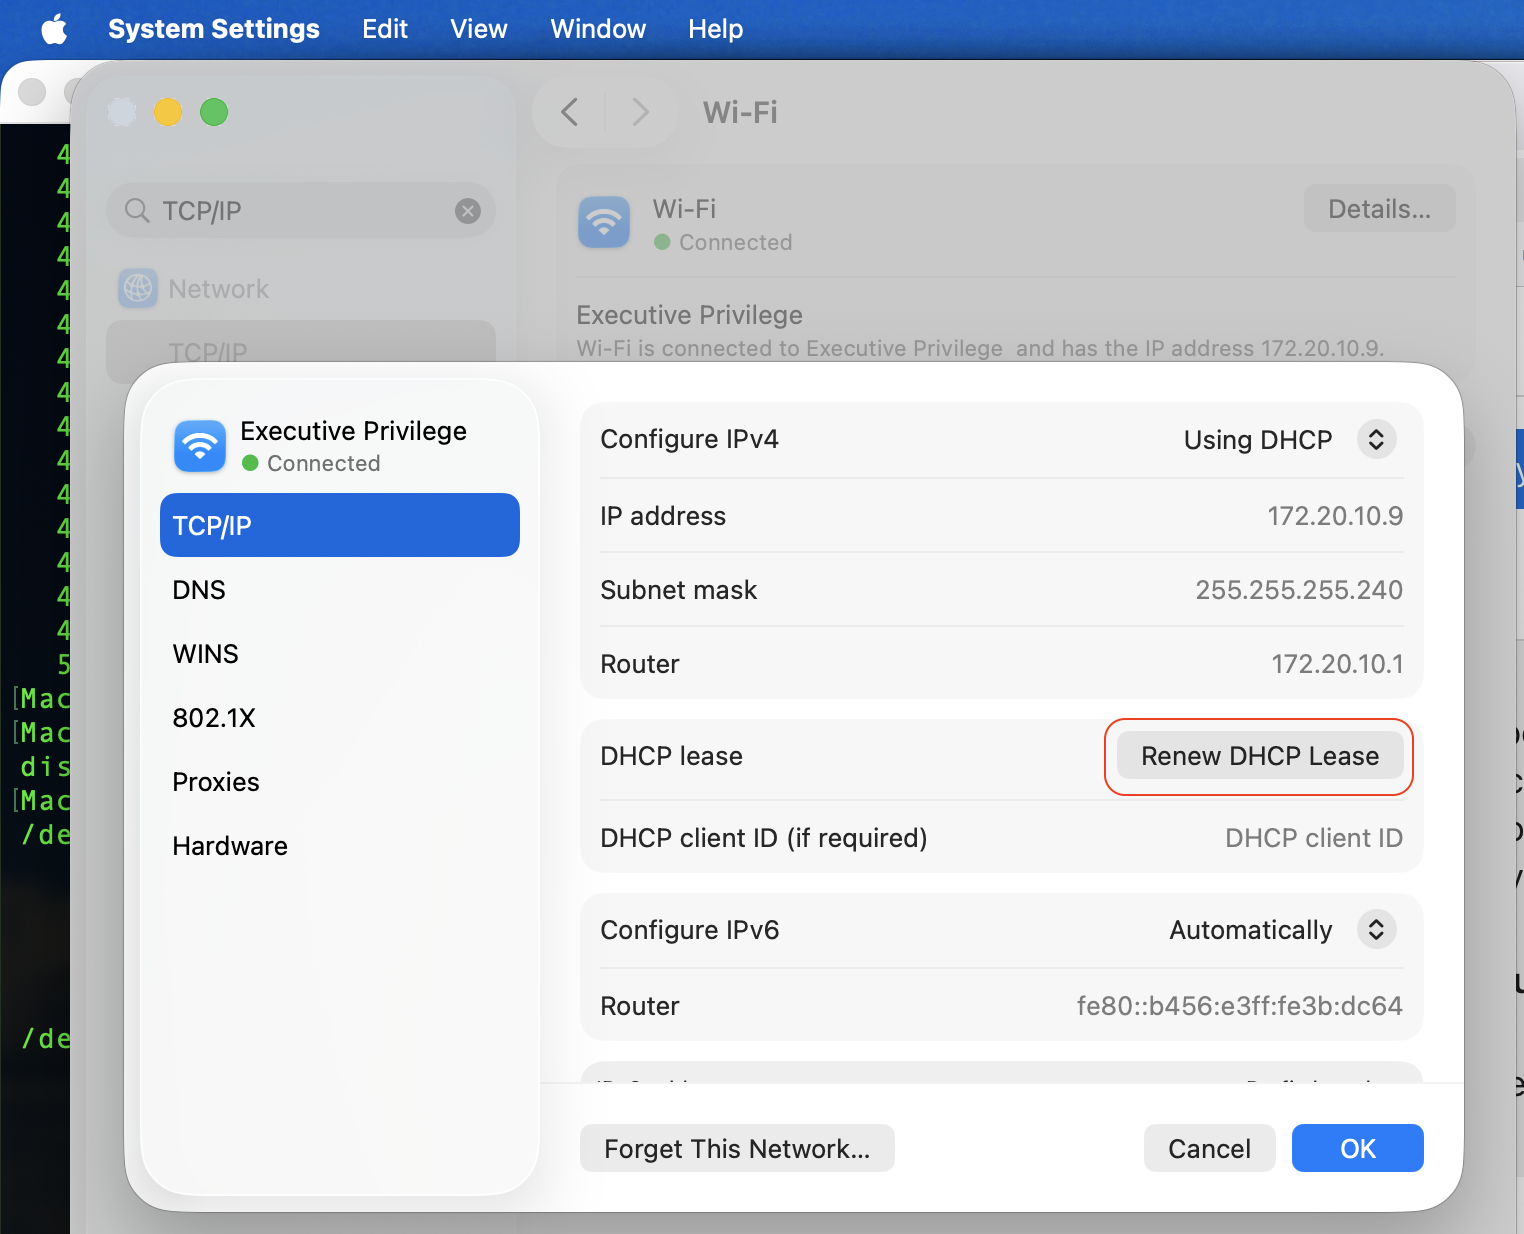Viewport: 1524px width, 1234px height.
Task: Open the View menu
Action: click(479, 29)
